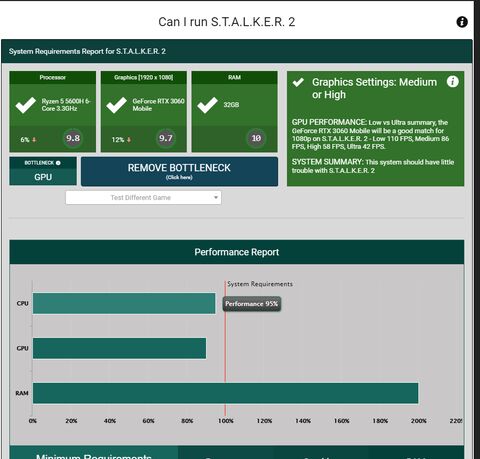The height and width of the screenshot is (459, 480).
Task: Click the graphics 12% down arrow
Action: [x=129, y=140]
